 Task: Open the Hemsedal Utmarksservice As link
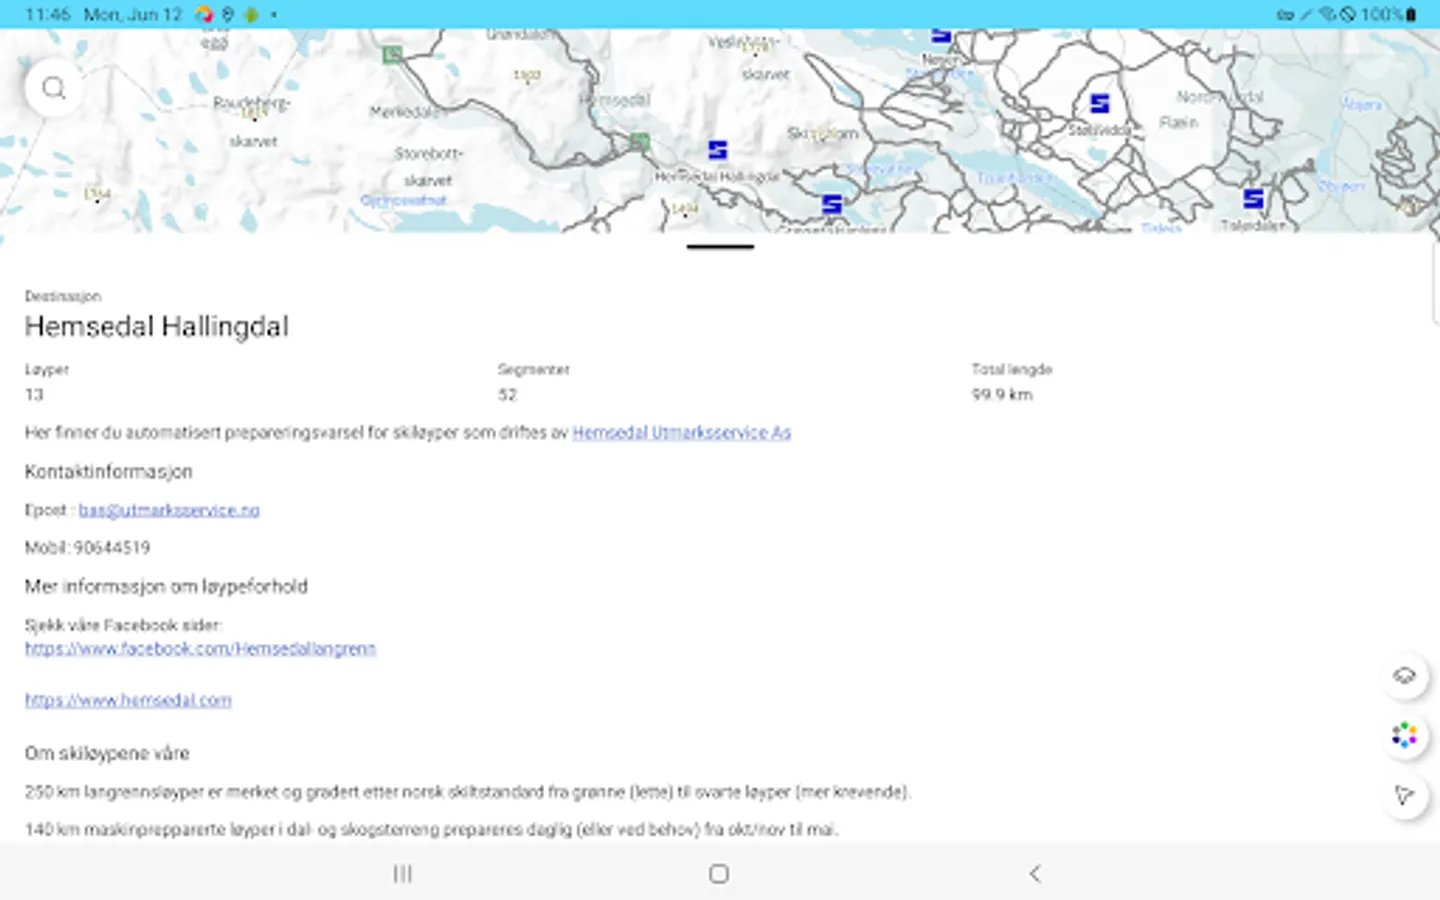coord(681,433)
